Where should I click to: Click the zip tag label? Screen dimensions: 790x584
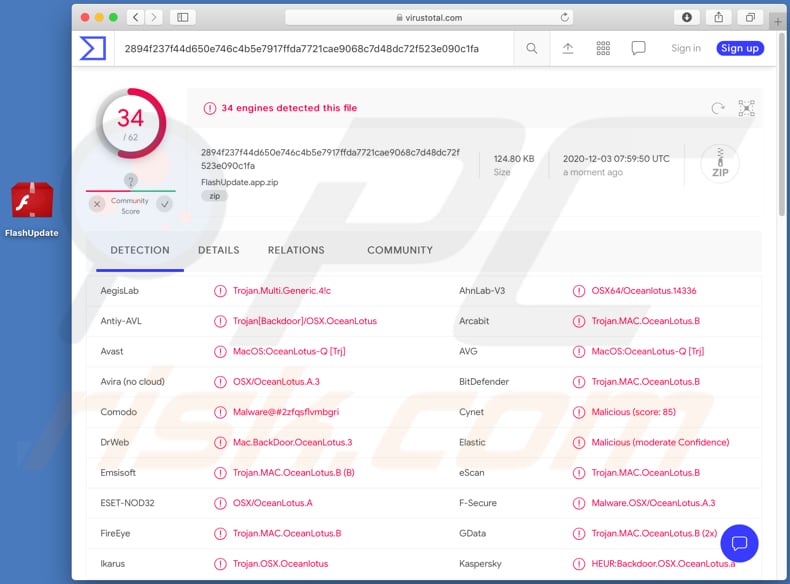point(215,196)
